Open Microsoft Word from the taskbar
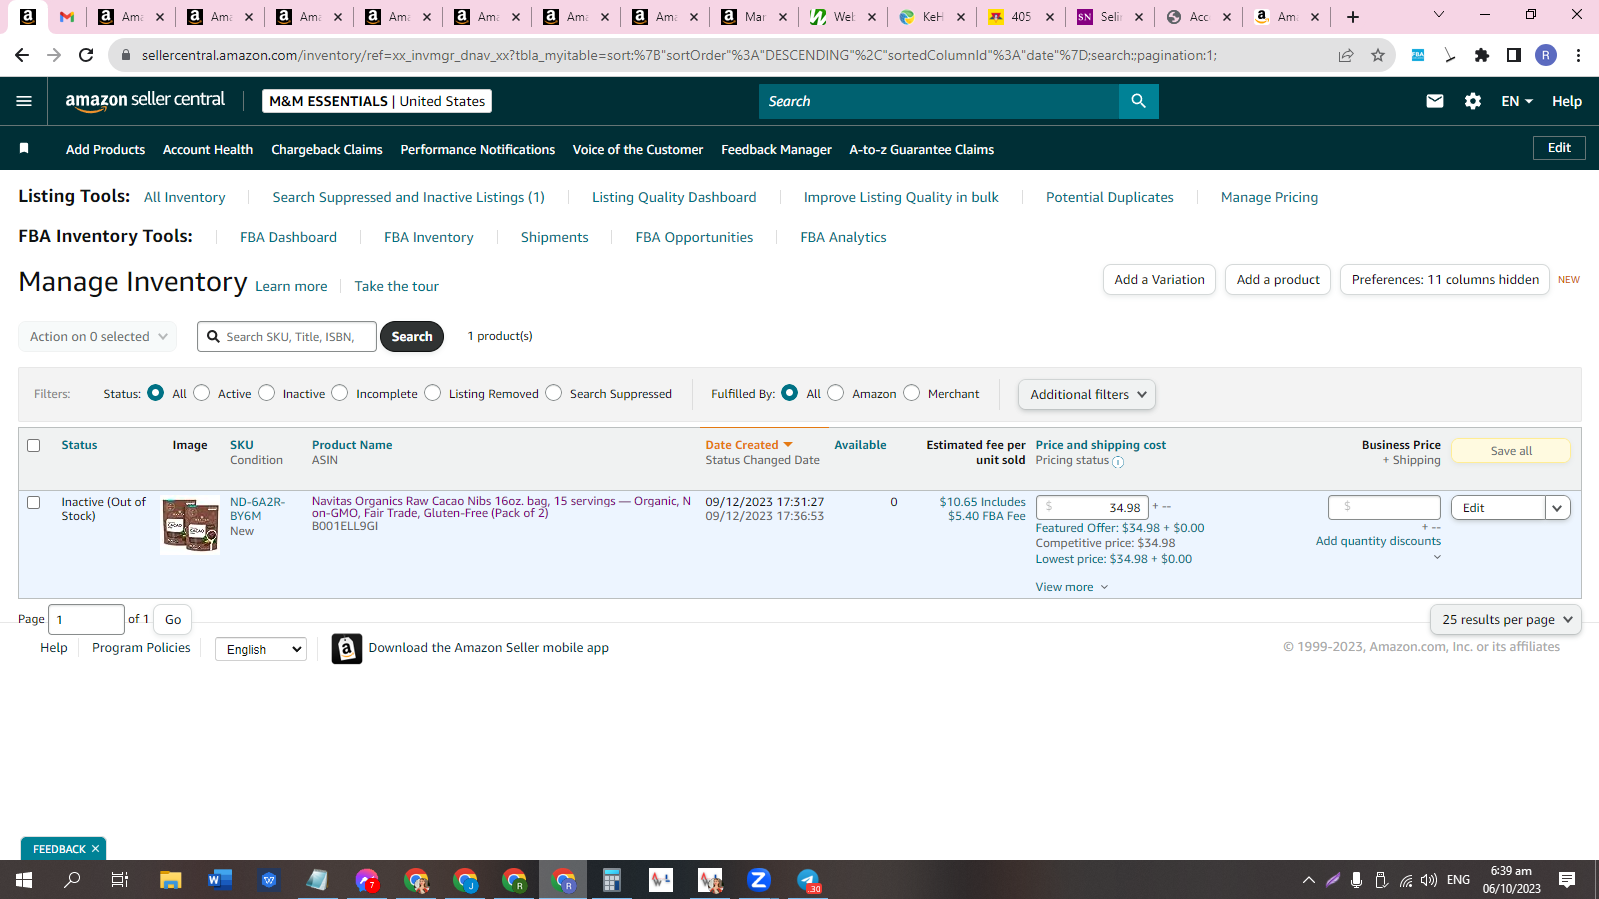1599x899 pixels. pos(220,880)
